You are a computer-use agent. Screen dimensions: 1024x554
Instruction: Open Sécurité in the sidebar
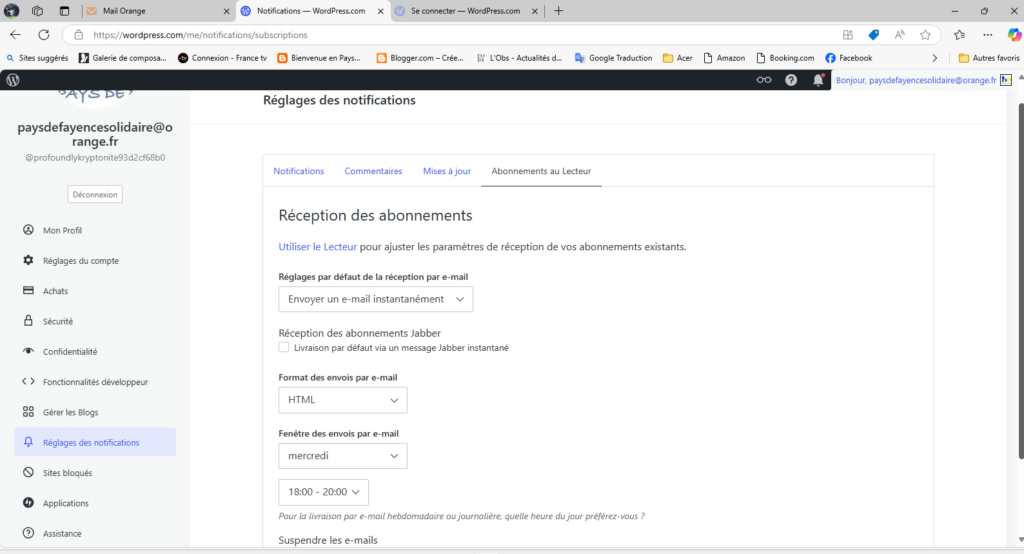click(57, 321)
